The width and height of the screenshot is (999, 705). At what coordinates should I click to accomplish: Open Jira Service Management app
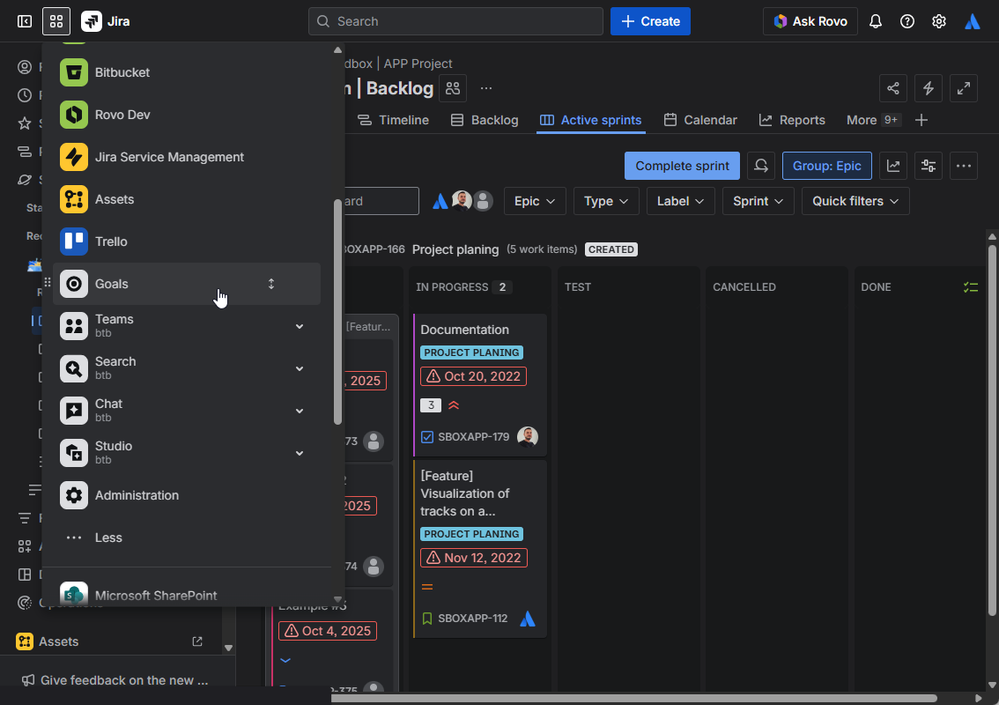(x=186, y=157)
